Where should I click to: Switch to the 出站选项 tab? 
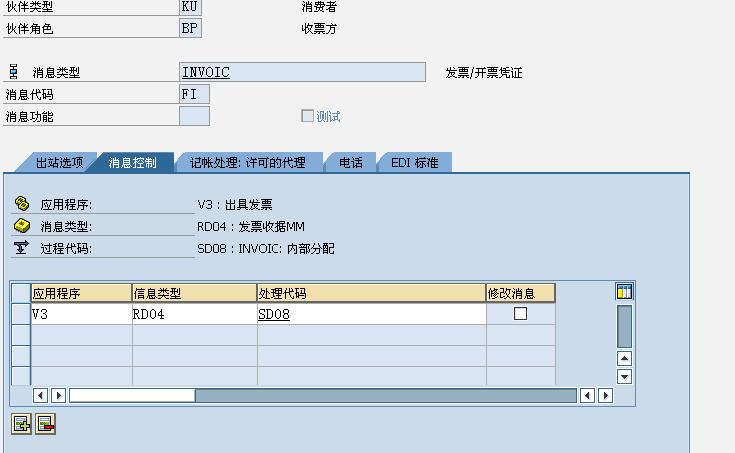(x=59, y=163)
